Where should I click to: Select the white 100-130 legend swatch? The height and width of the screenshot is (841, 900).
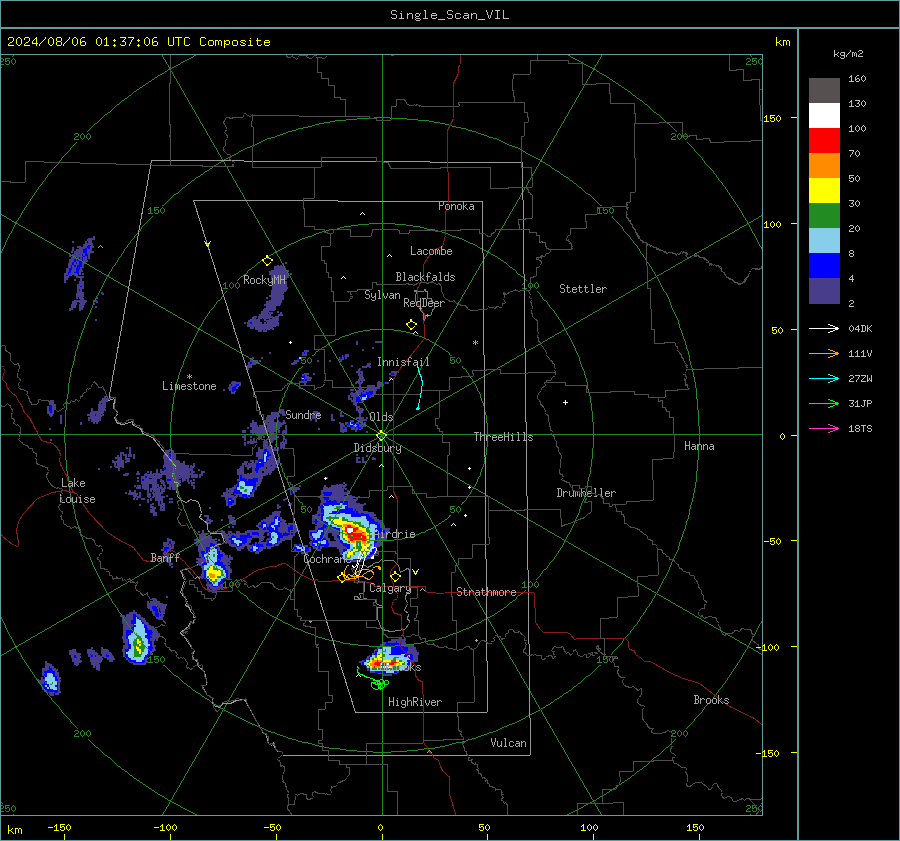click(x=824, y=116)
